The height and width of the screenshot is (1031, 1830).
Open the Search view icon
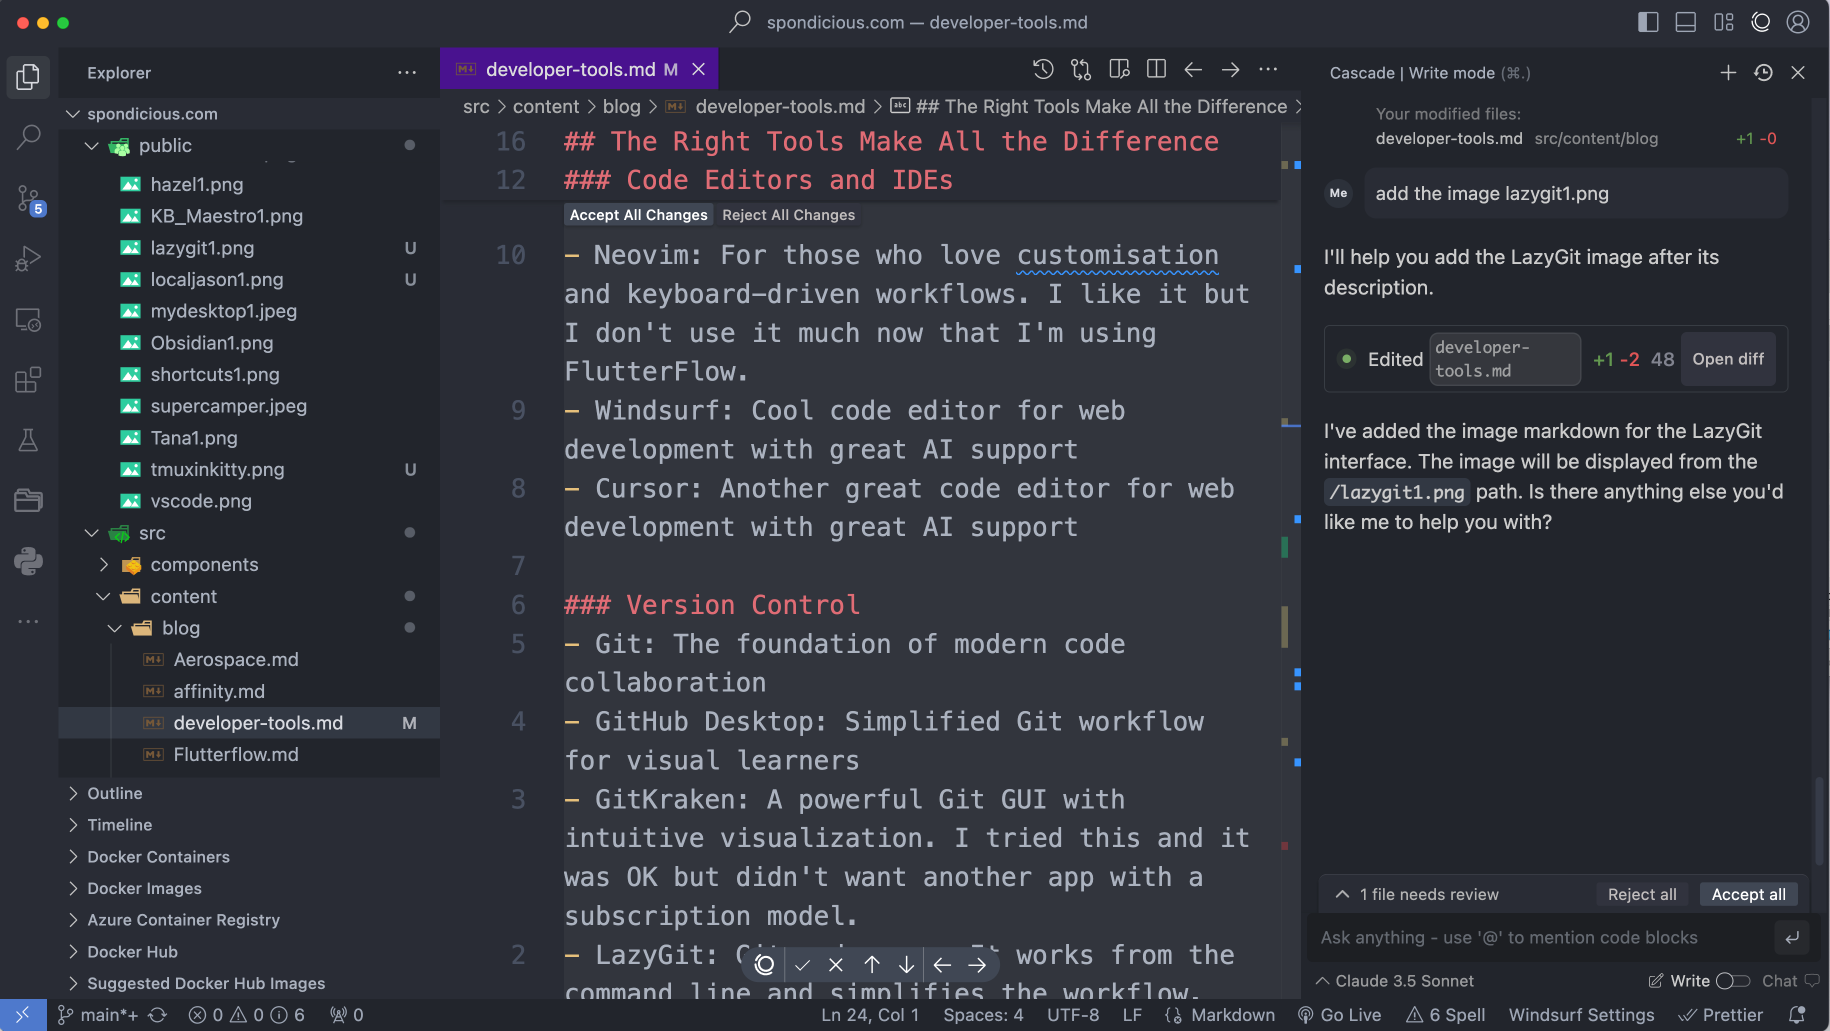coord(28,137)
